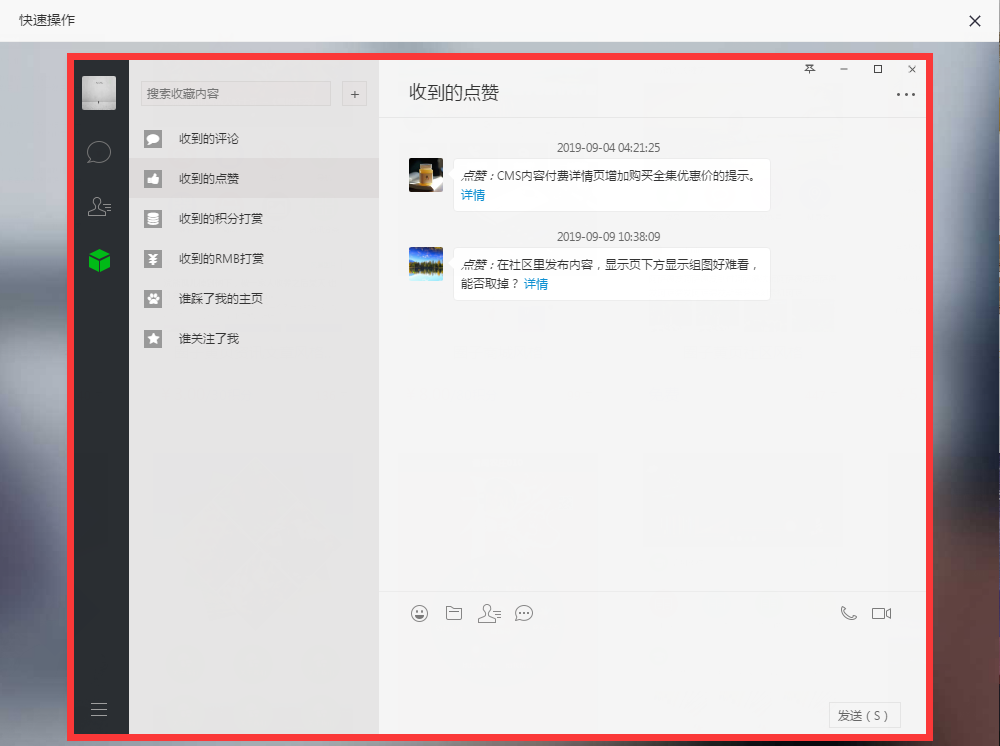Open the hamburger menu at sidebar bottom
The image size is (1000, 746).
coord(99,710)
